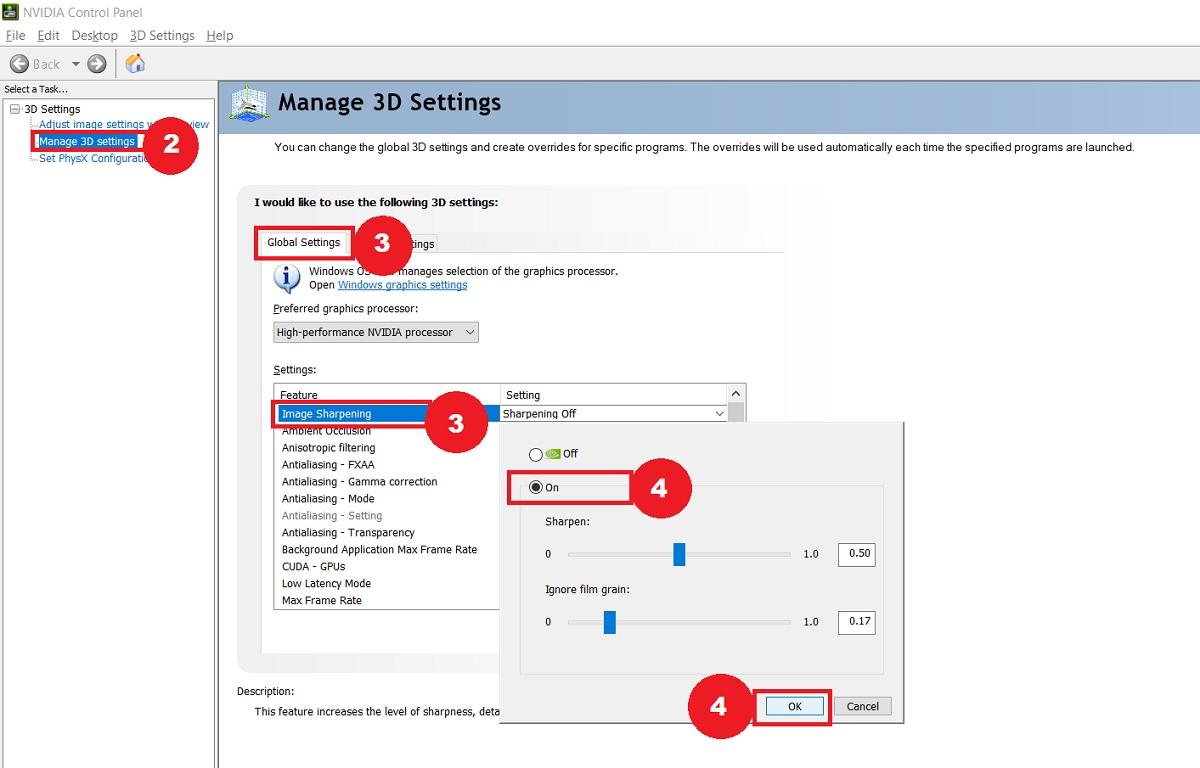This screenshot has width=1200, height=768.
Task: Select CUDA - GPUs row
Action: (x=387, y=567)
